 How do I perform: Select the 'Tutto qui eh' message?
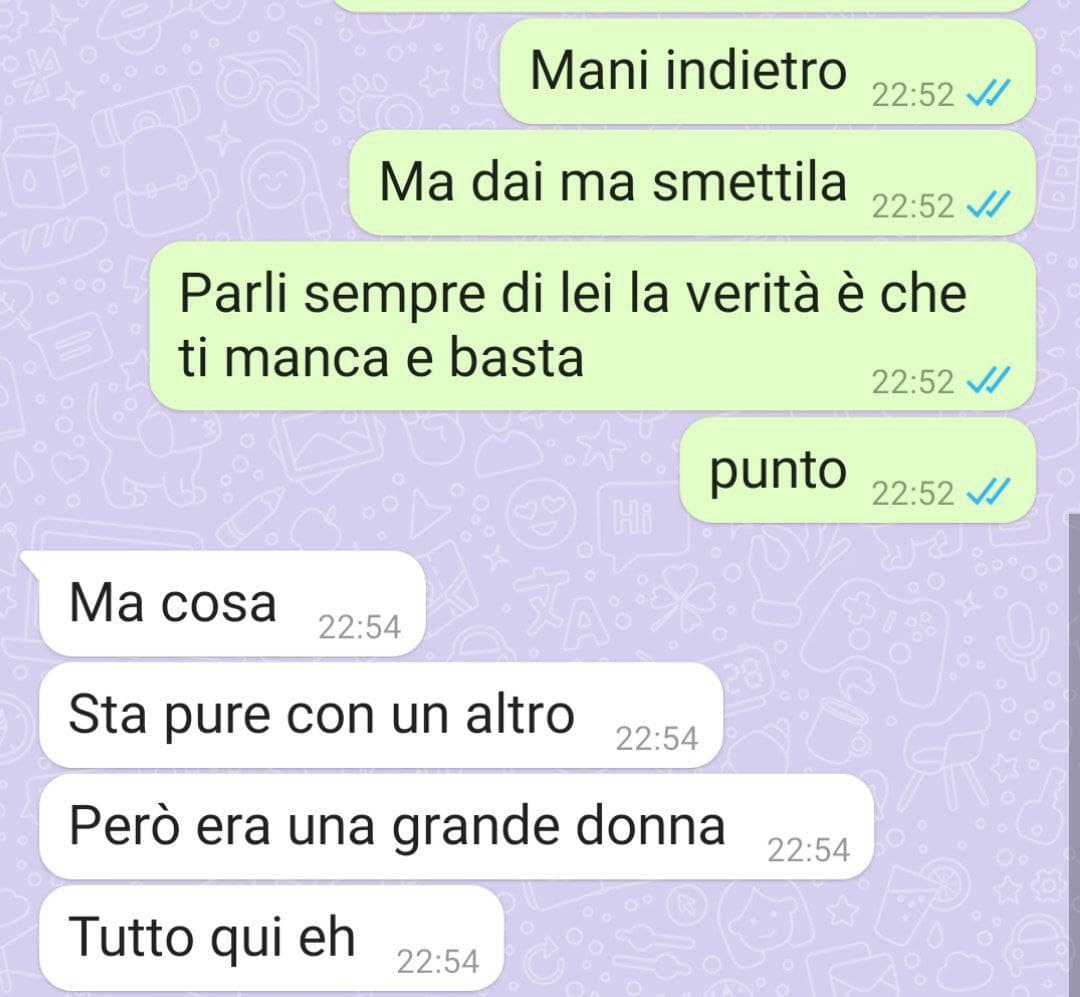pyautogui.click(x=272, y=938)
